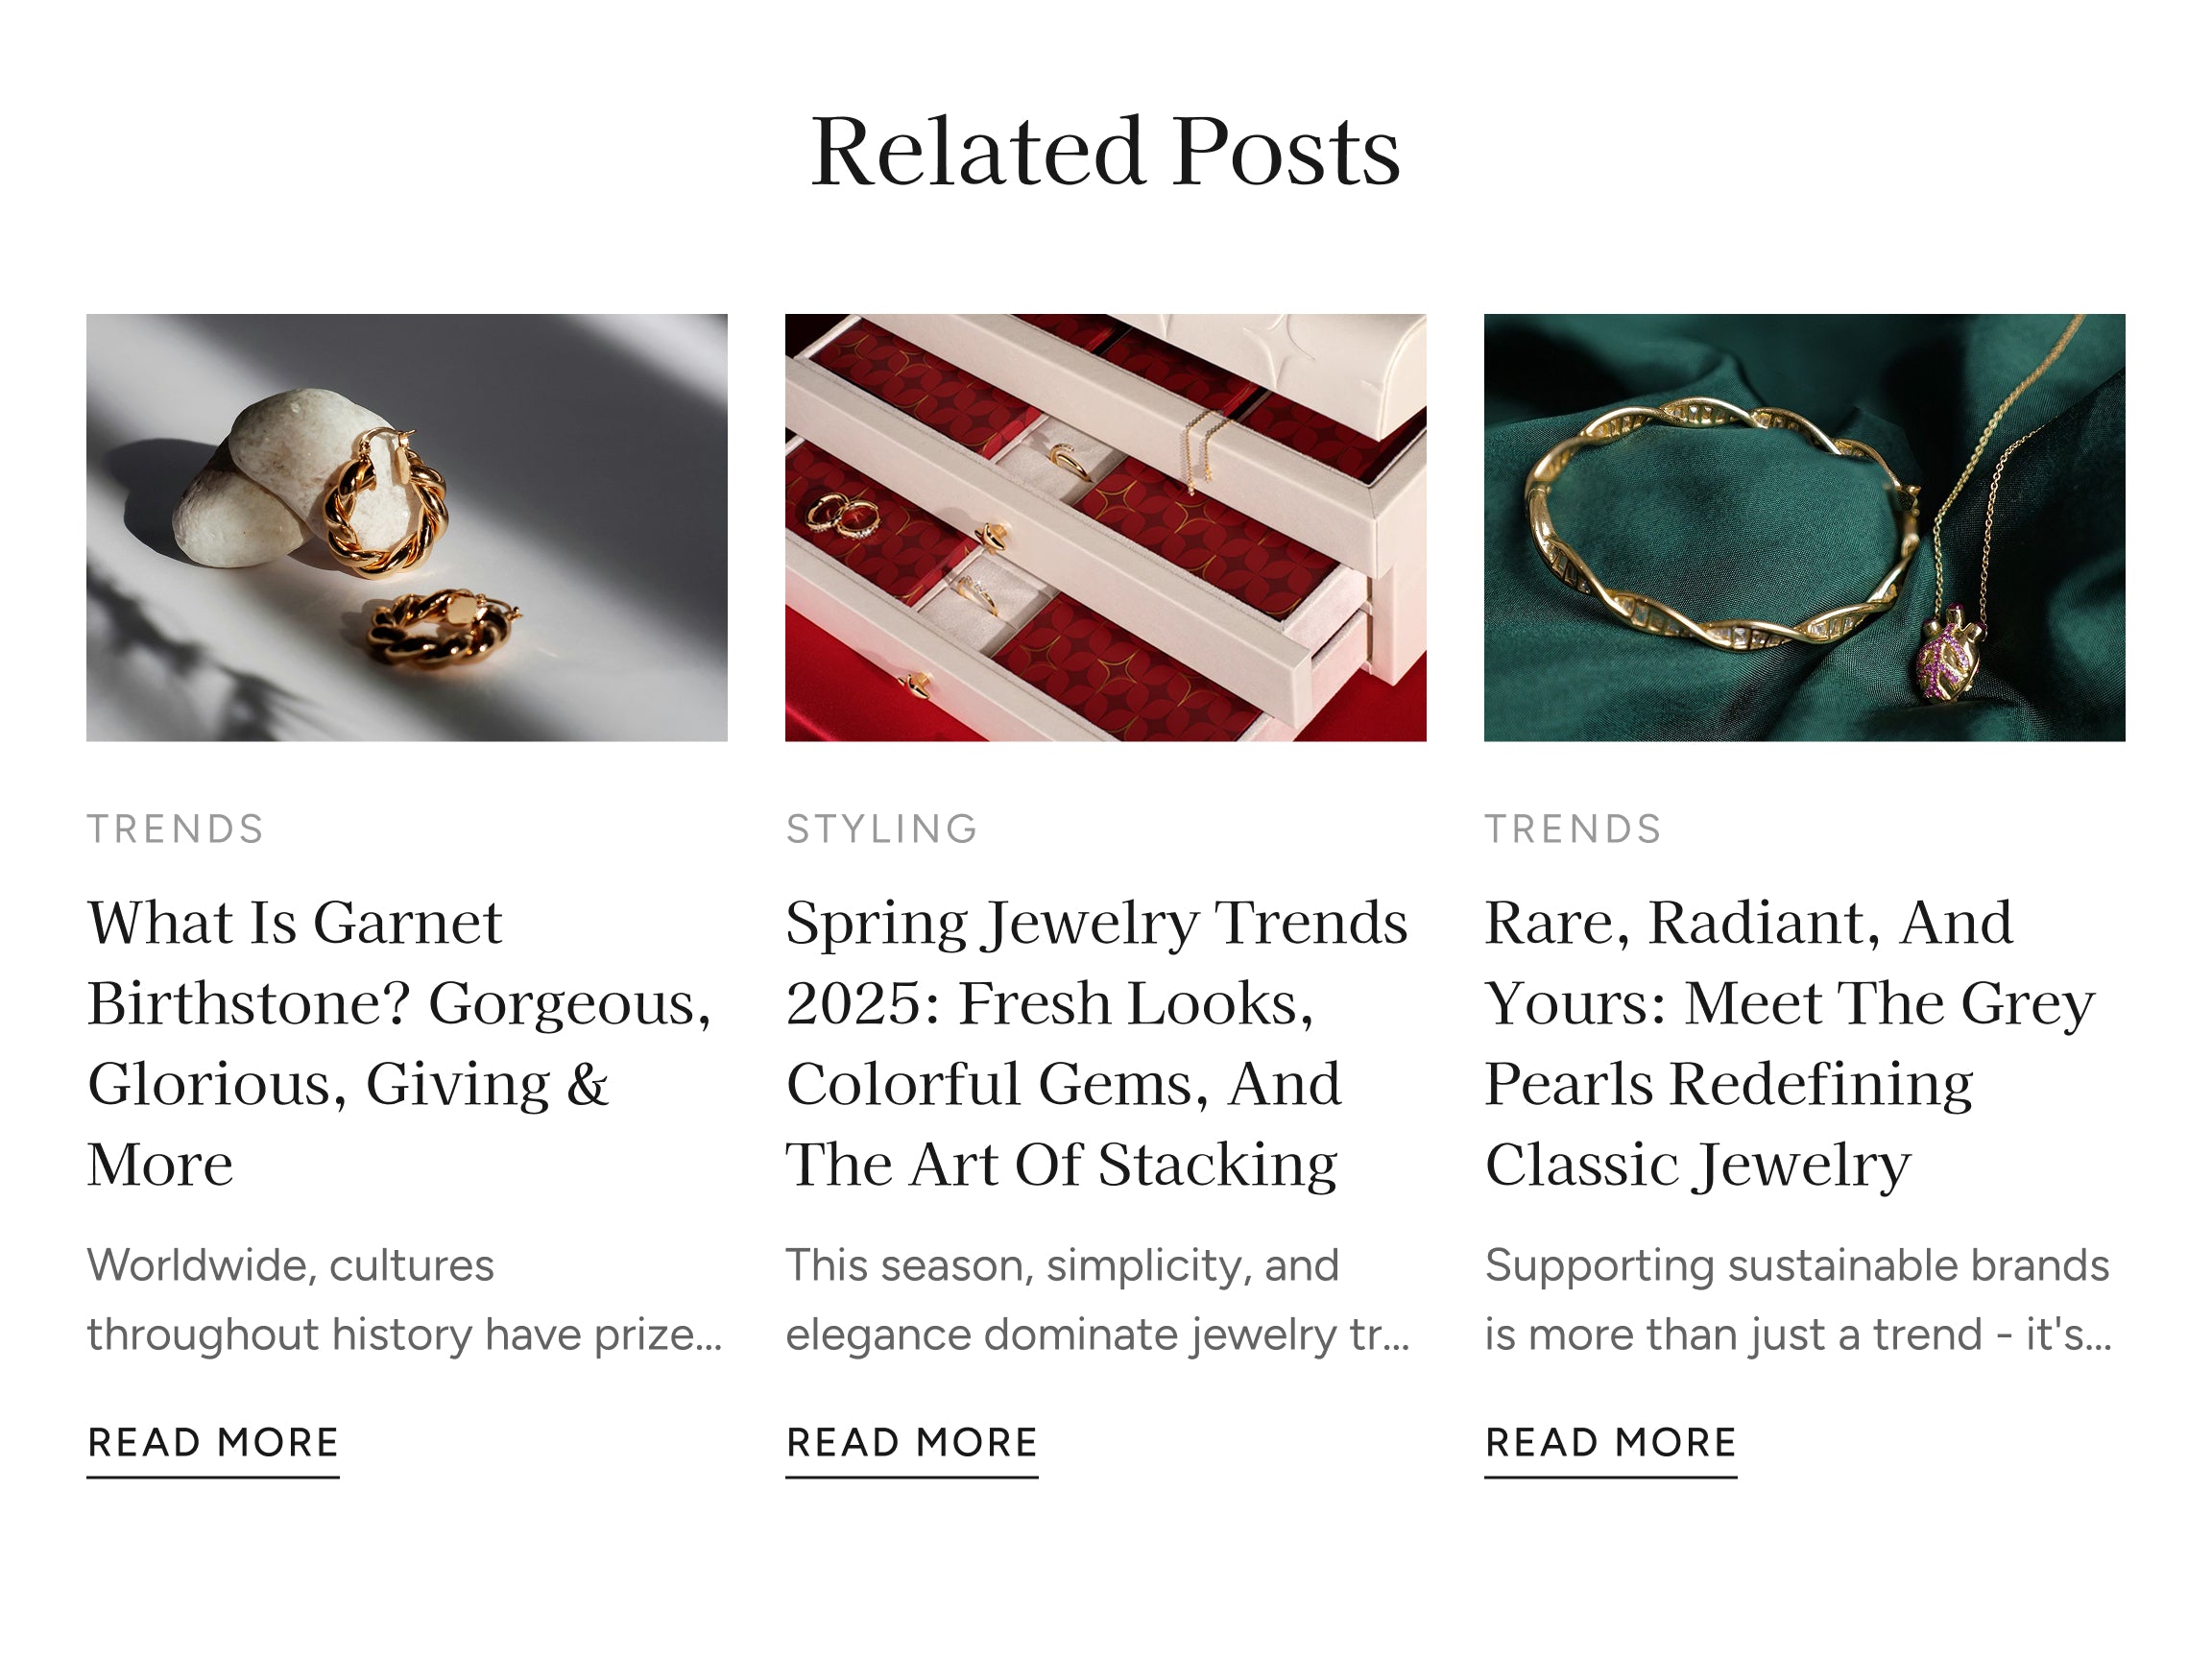This screenshot has width=2212, height=1659.
Task: Click the 'Supporting sustainable brands' excerpt
Action: click(x=1798, y=1300)
